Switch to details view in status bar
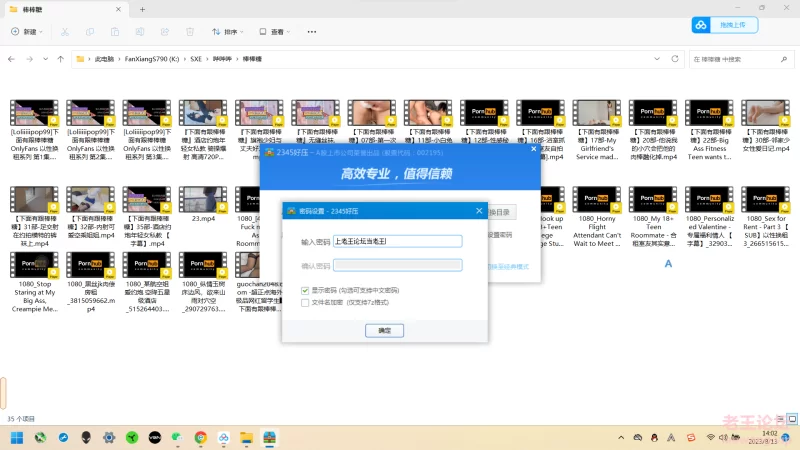 coord(780,419)
